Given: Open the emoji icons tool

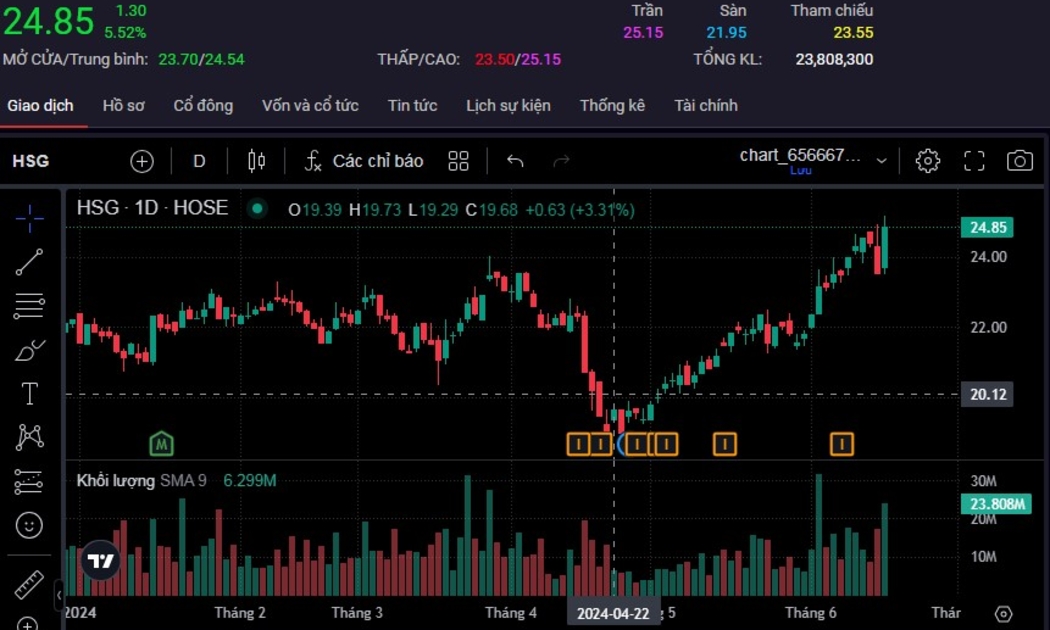Looking at the screenshot, I should (x=29, y=524).
